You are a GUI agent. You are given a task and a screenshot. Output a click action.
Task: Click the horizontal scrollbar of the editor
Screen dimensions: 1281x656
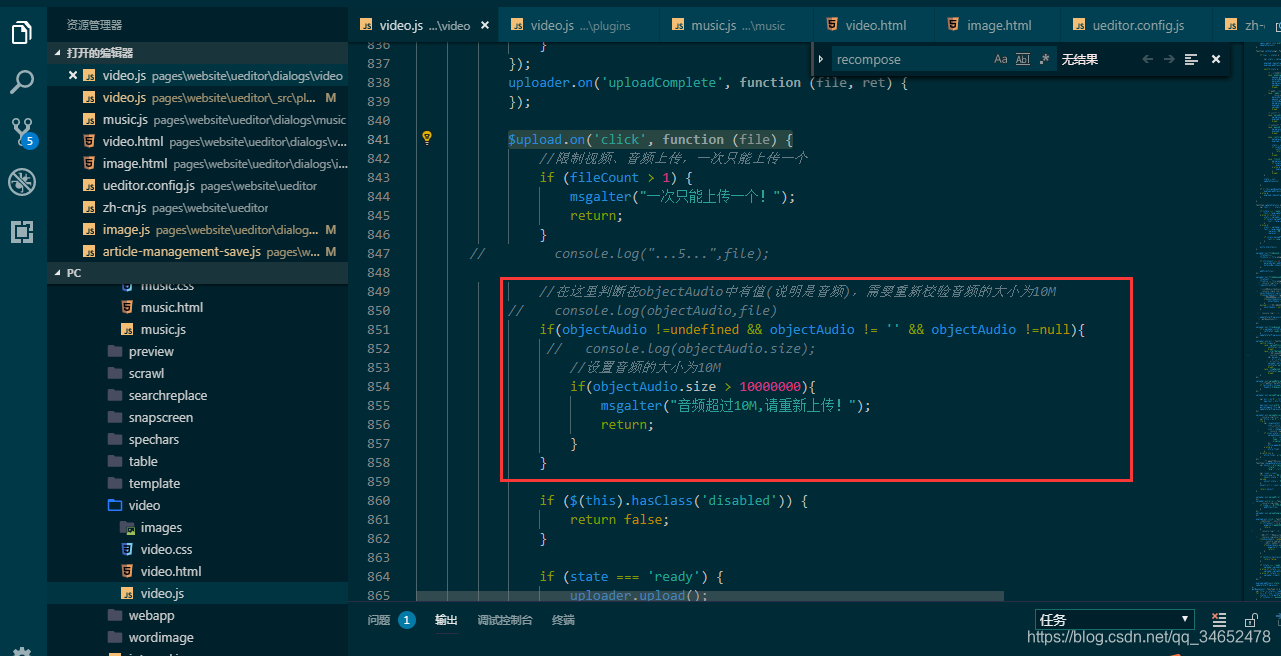pos(710,596)
